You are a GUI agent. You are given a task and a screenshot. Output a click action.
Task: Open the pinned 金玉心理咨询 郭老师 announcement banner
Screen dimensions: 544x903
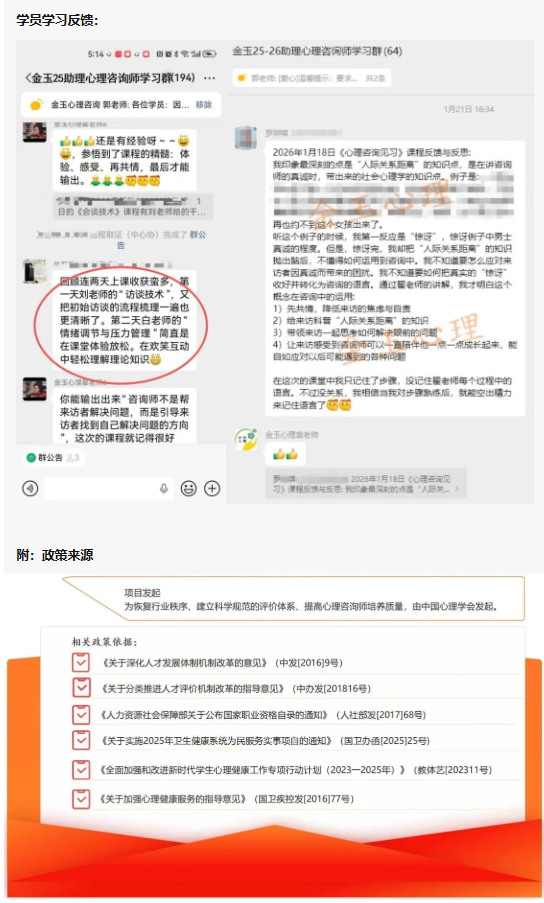point(121,105)
